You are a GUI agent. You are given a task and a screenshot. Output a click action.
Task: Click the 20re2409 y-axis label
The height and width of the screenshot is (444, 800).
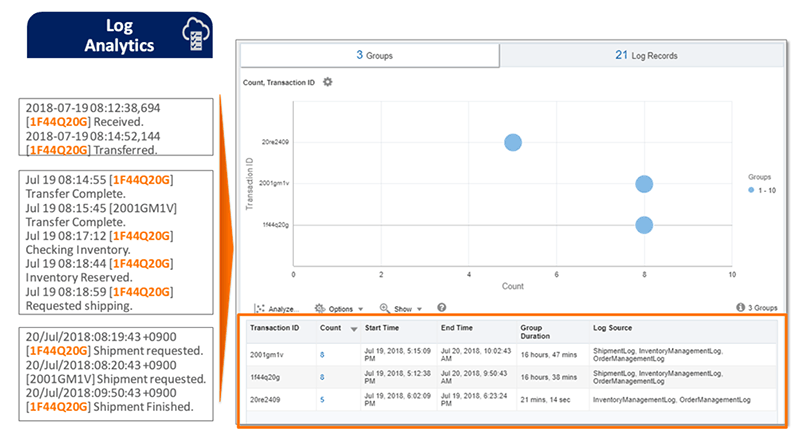275,142
